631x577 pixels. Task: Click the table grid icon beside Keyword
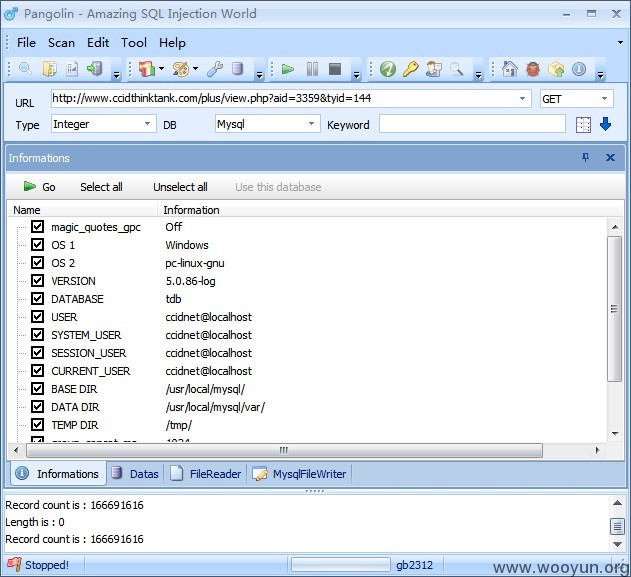tap(584, 125)
